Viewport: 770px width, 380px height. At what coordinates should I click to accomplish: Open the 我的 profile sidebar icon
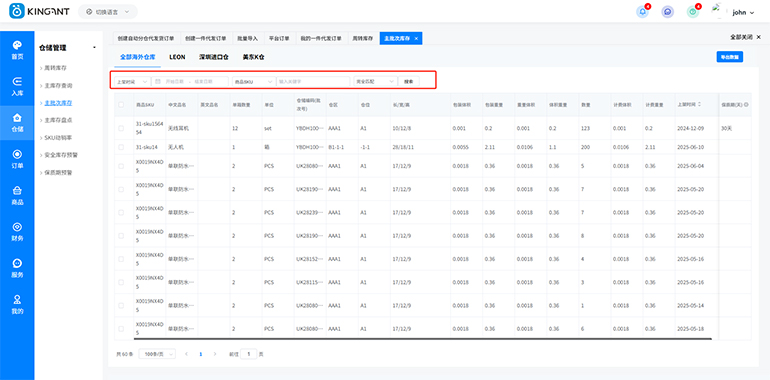click(x=17, y=304)
